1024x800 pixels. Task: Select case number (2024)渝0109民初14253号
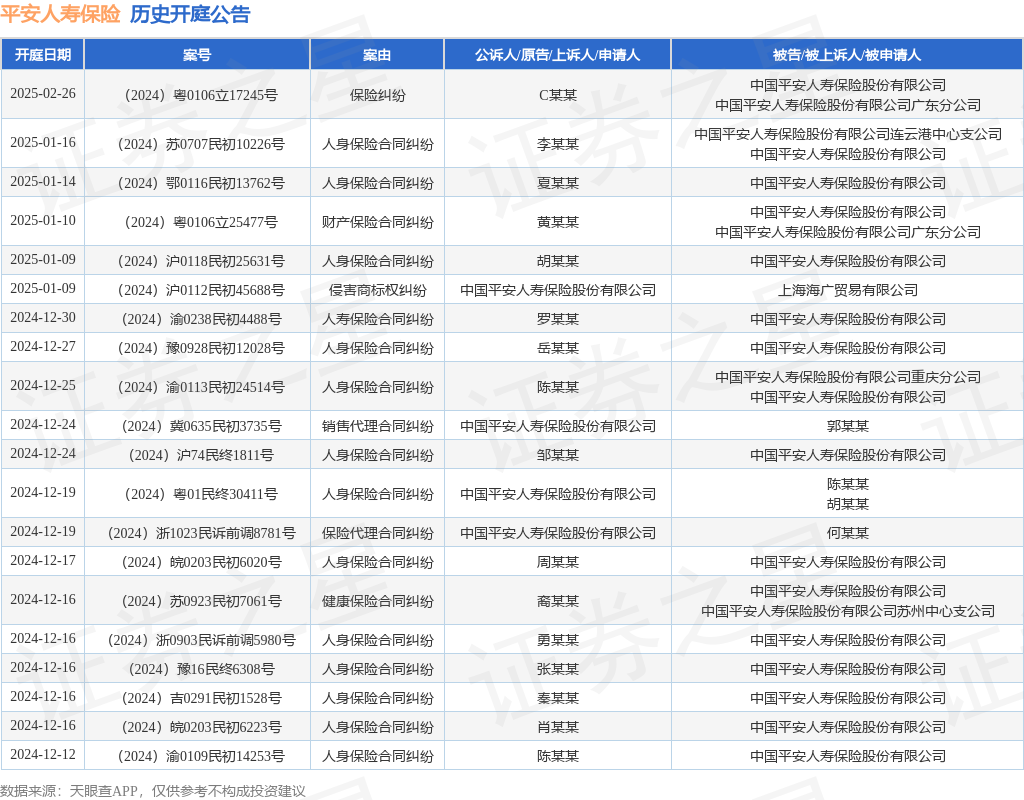tap(201, 756)
